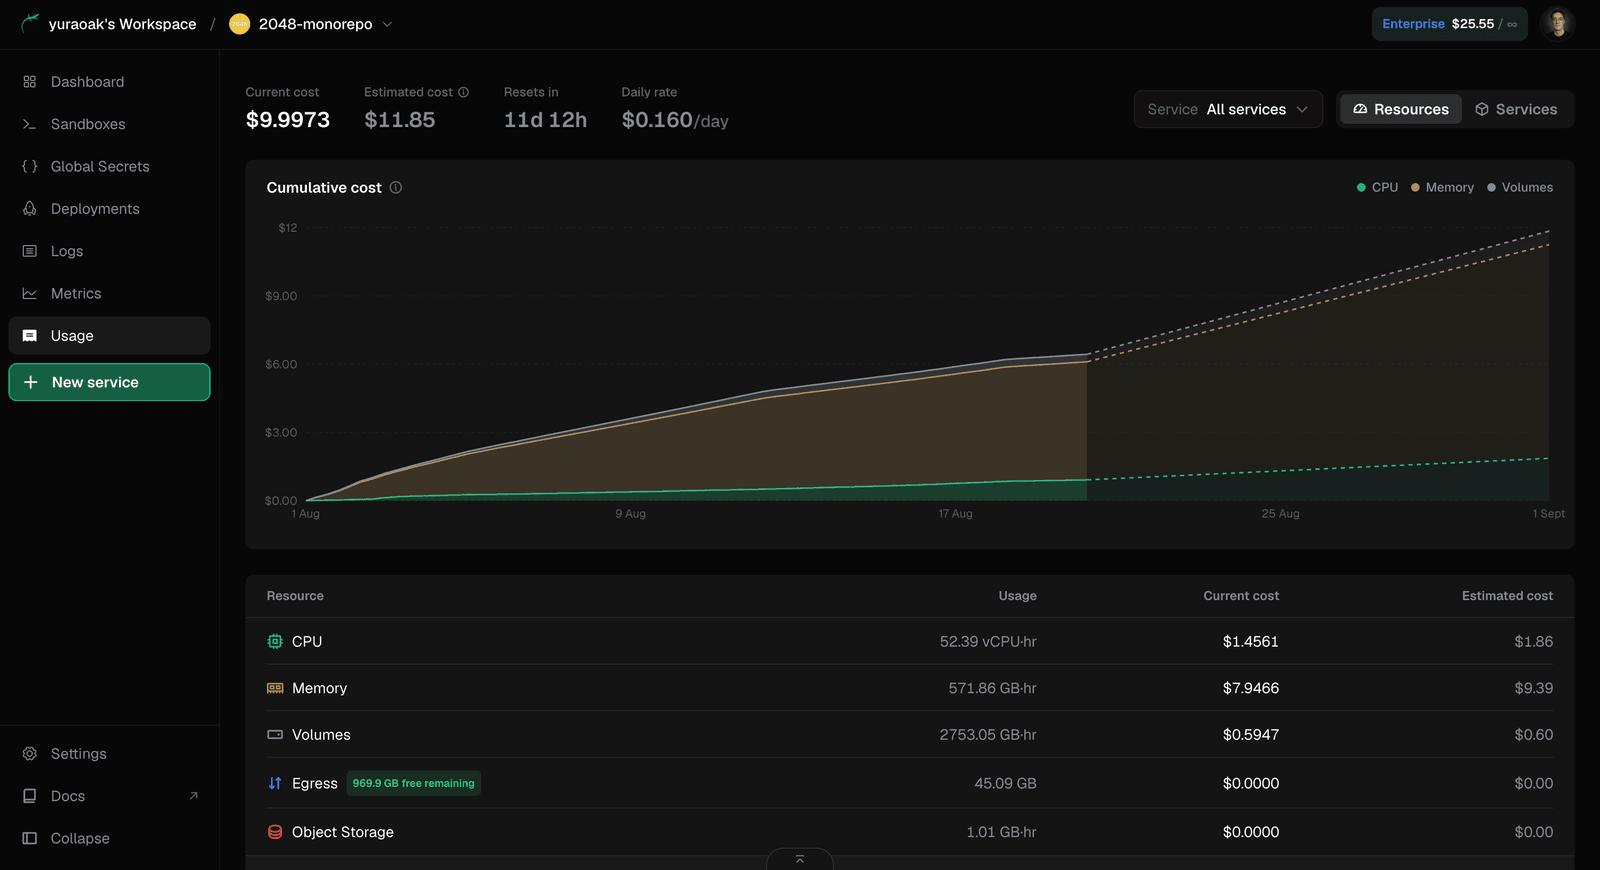Viewport: 1600px width, 870px height.
Task: Open the Service All services dropdown
Action: [x=1228, y=109]
